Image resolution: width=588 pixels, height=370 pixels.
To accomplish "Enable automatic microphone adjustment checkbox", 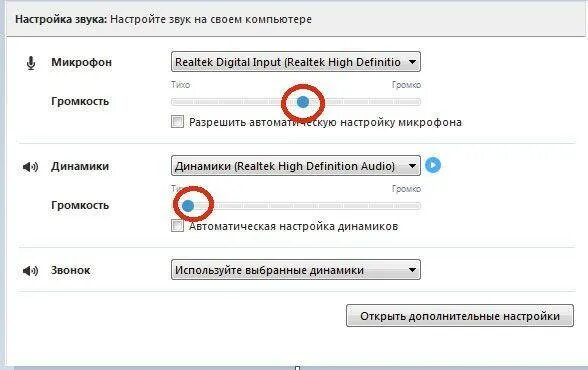I will 177,122.
